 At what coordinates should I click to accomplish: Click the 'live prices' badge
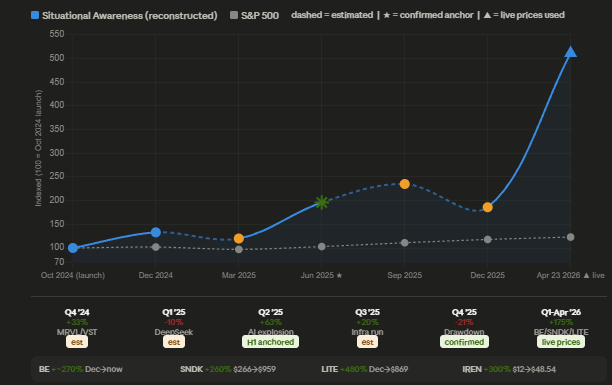pos(561,342)
